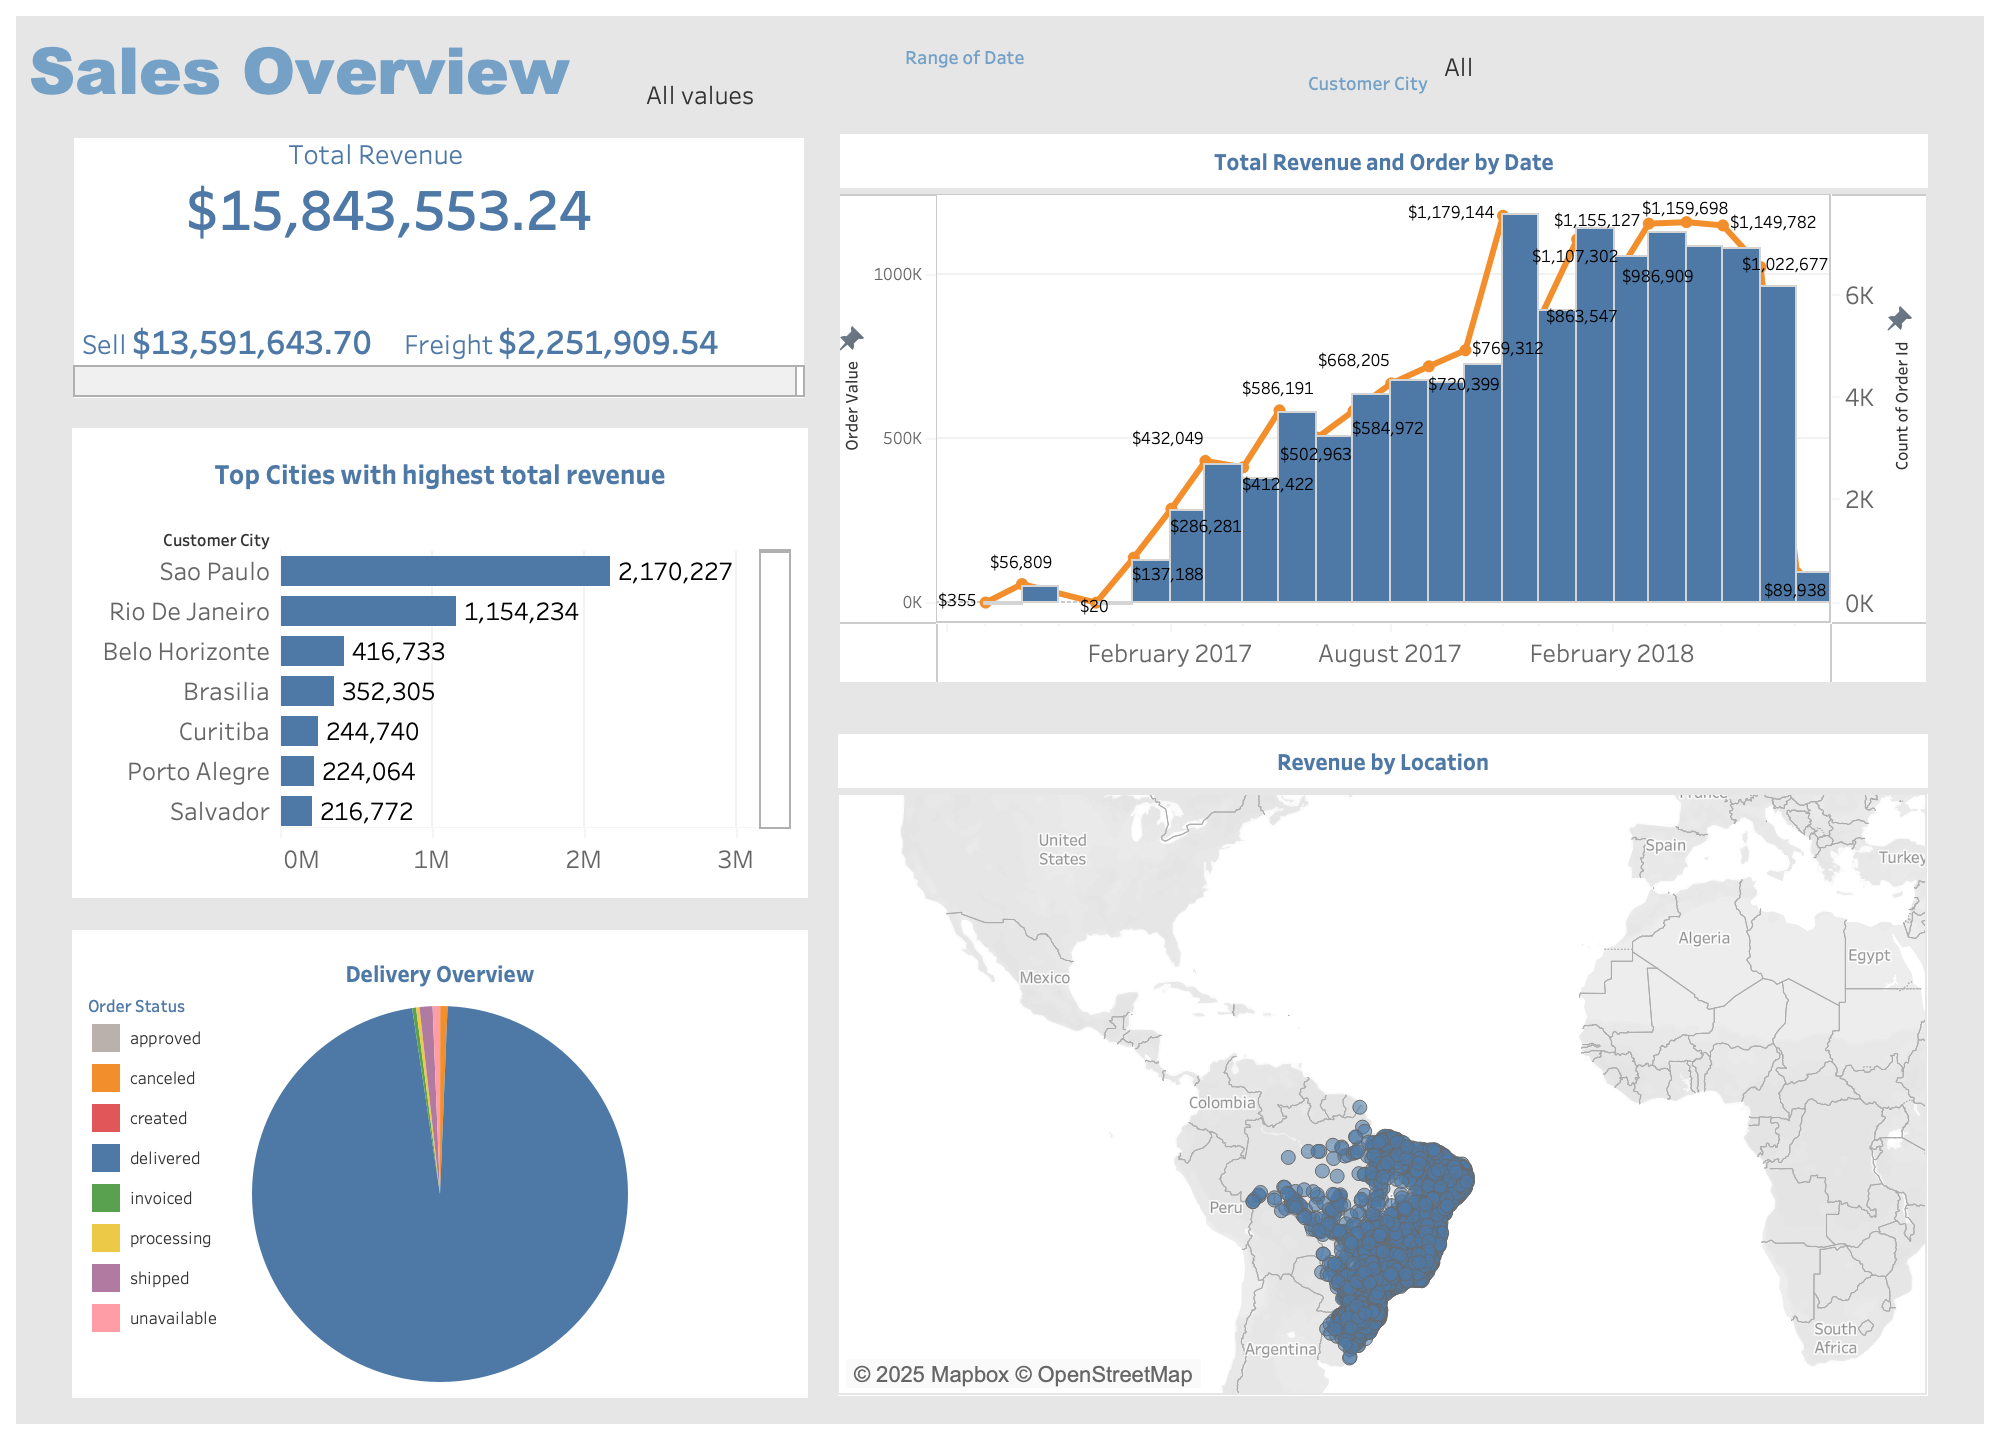Select the Curitiba revenue bar
The height and width of the screenshot is (1440, 2000).
click(x=299, y=731)
